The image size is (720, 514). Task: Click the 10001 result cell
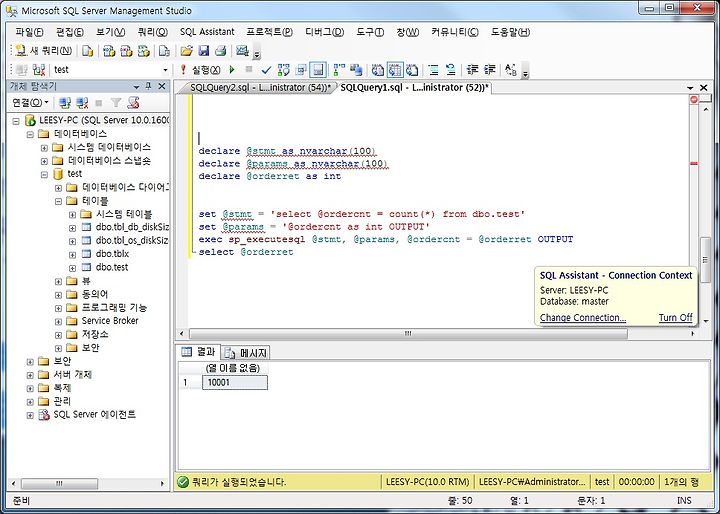[235, 383]
